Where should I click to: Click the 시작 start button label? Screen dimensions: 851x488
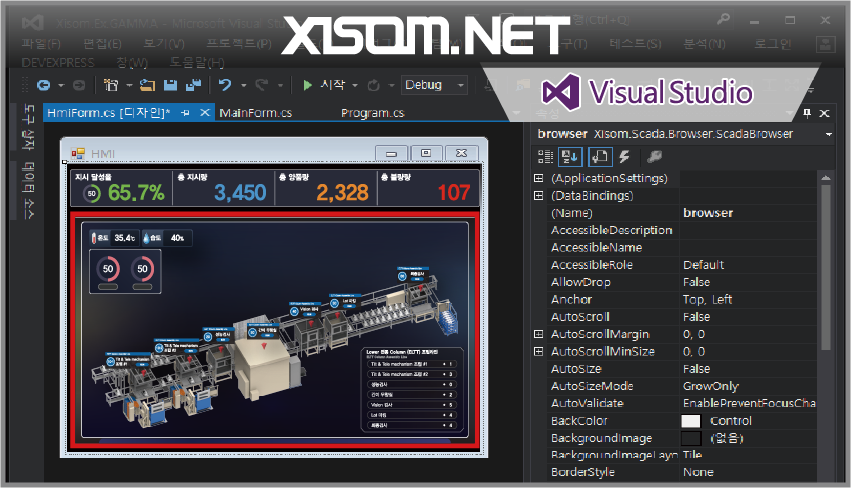[332, 85]
